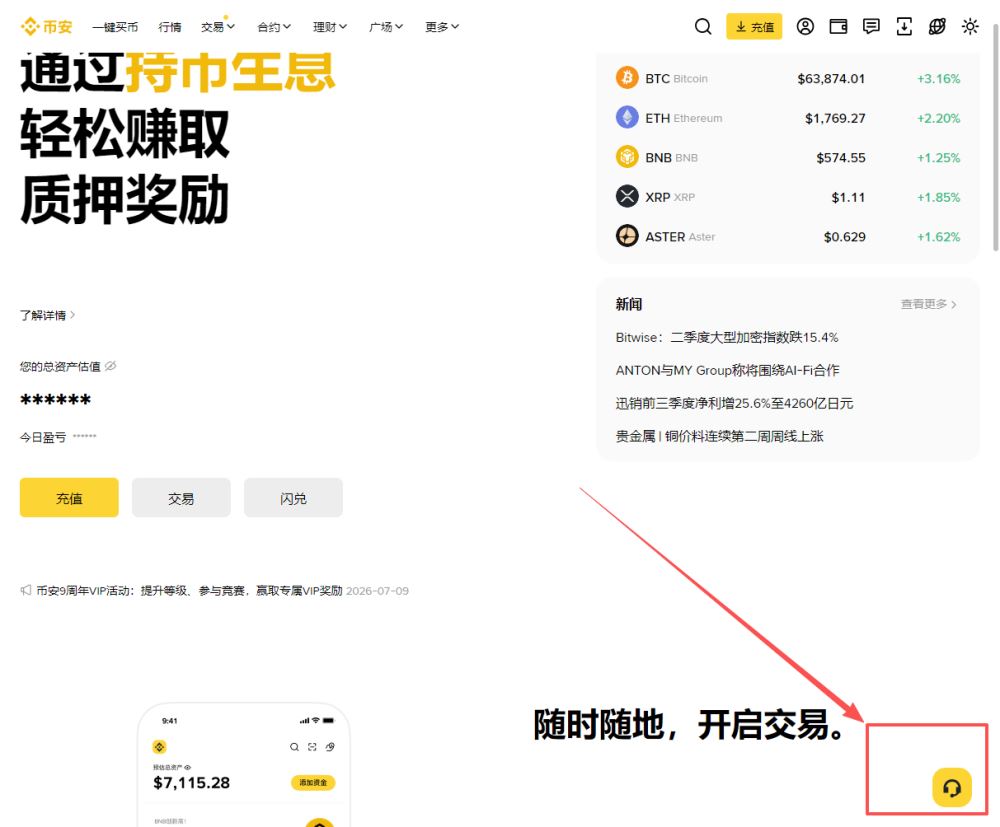
Task: Click BTC price $63,874.01
Action: click(x=831, y=78)
